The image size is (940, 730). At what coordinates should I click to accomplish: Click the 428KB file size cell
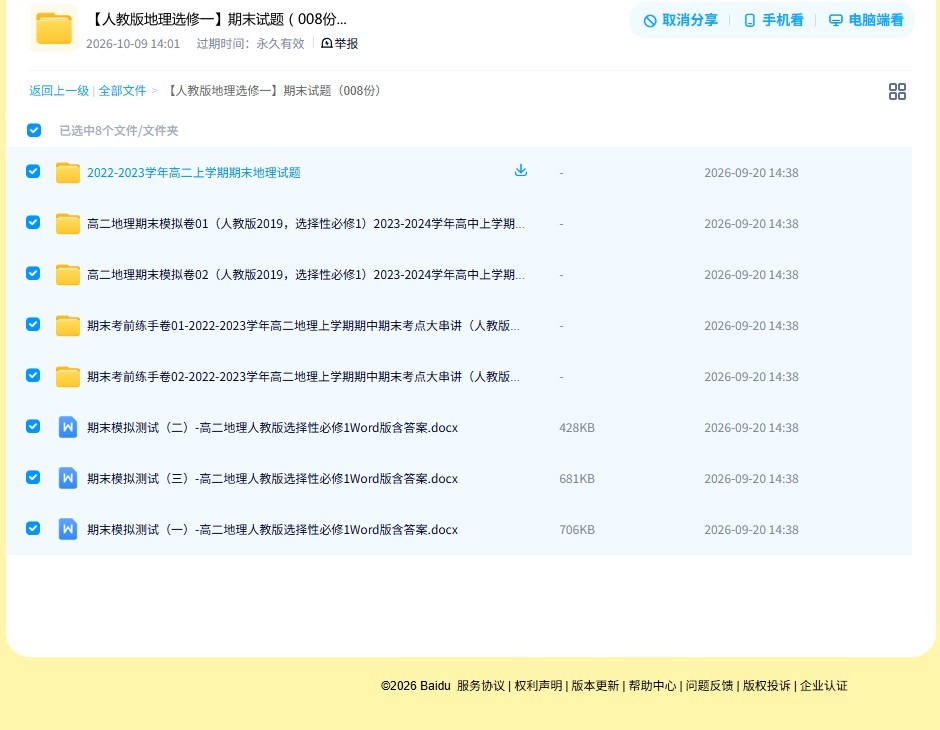point(577,427)
